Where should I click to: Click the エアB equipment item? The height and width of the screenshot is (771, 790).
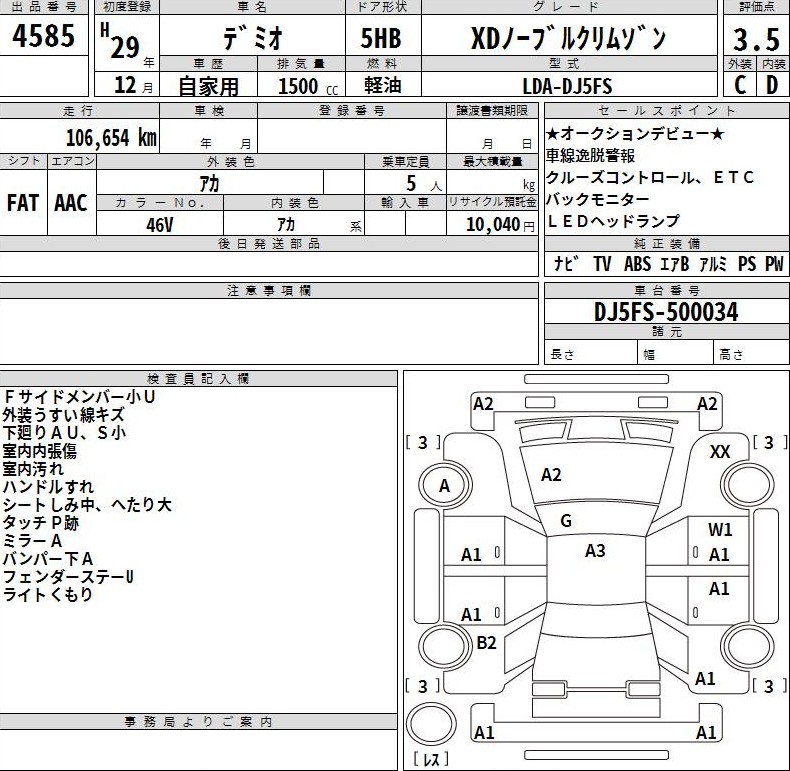pos(674,264)
